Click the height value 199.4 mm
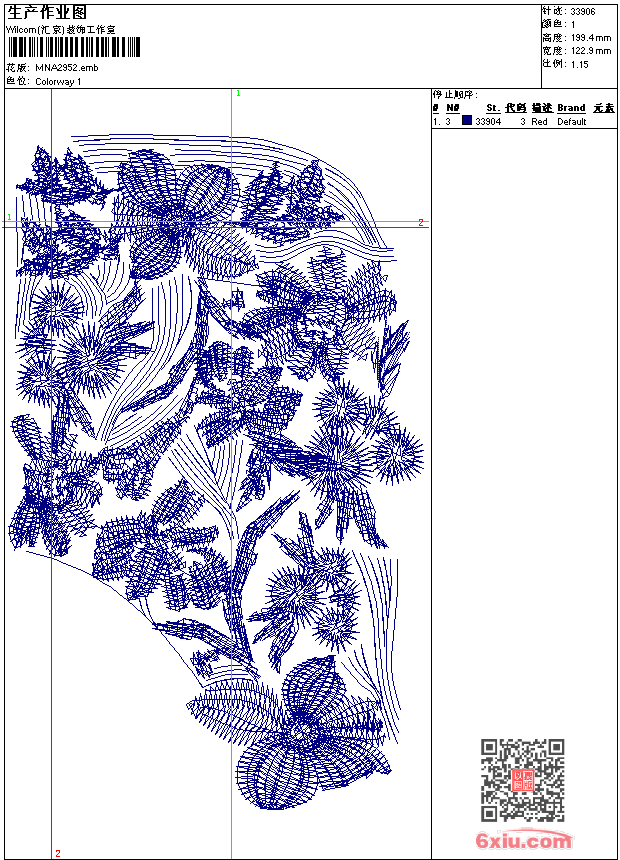Image resolution: width=620 pixels, height=860 pixels. tap(590, 38)
